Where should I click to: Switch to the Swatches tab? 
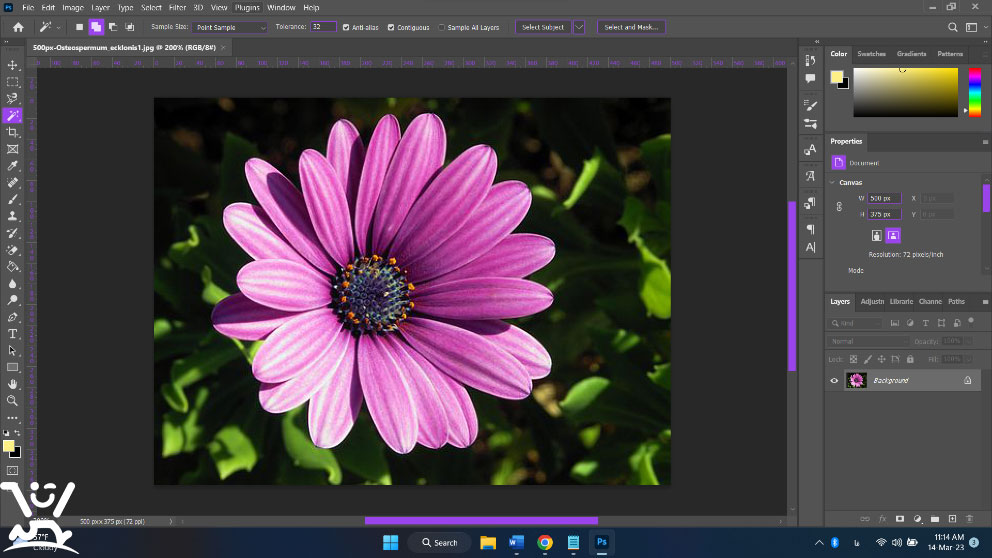pos(871,54)
